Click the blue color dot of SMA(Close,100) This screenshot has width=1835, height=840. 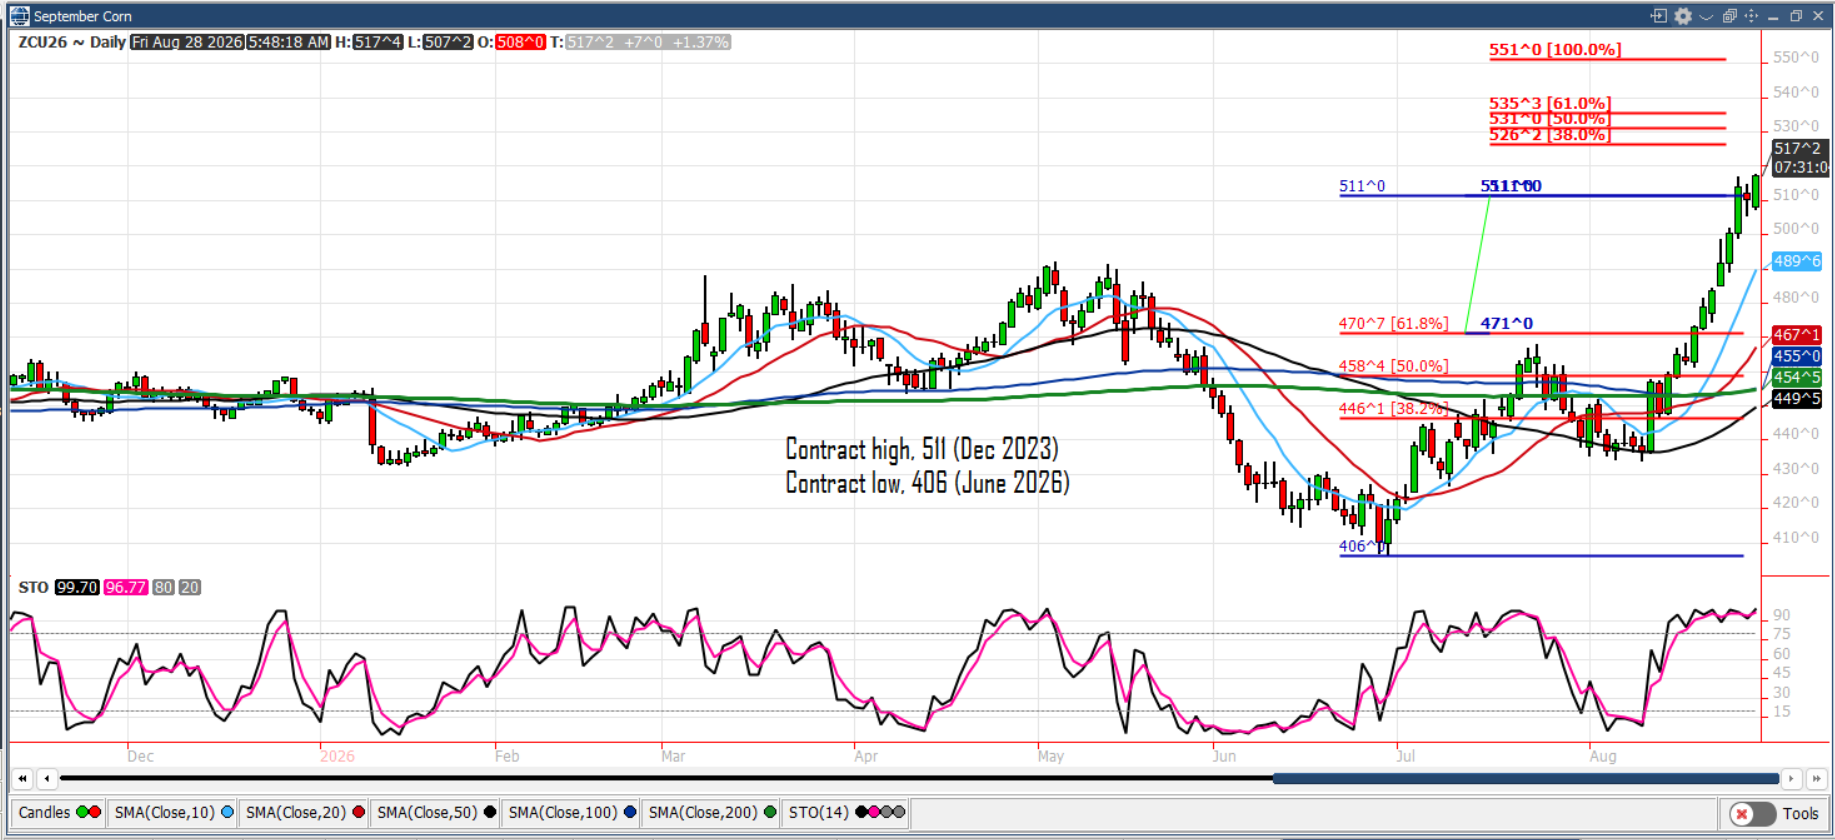point(630,812)
